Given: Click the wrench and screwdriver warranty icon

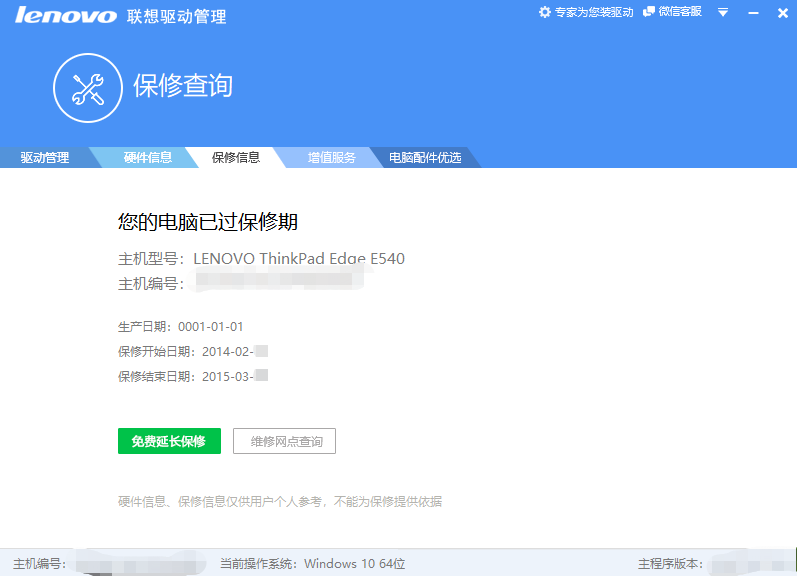Looking at the screenshot, I should coord(88,88).
